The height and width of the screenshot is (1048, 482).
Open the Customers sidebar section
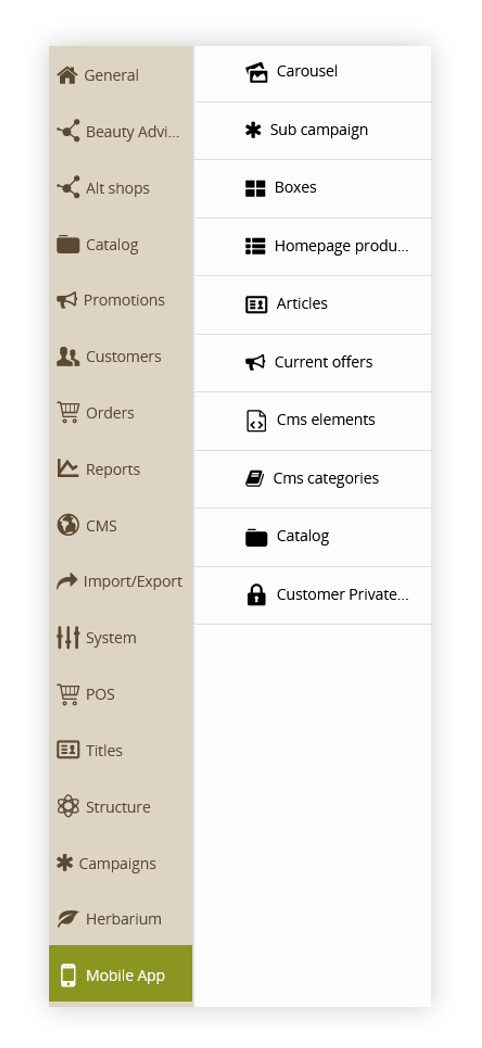(121, 356)
